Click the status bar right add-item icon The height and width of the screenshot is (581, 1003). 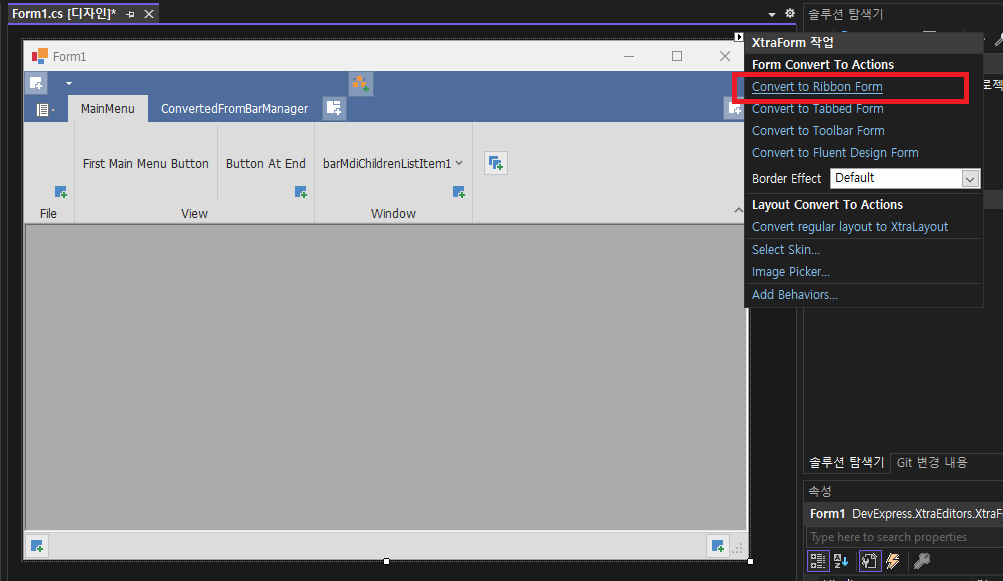point(718,546)
